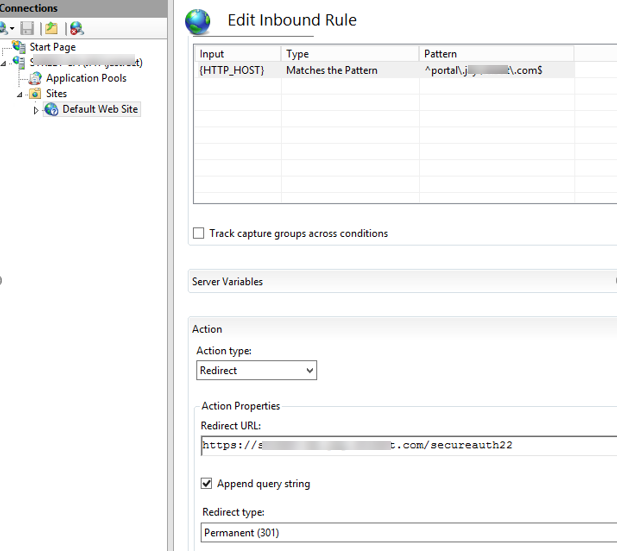Screen dimensions: 617x551
Task: Enable Track capture groups across conditions
Action: click(199, 233)
